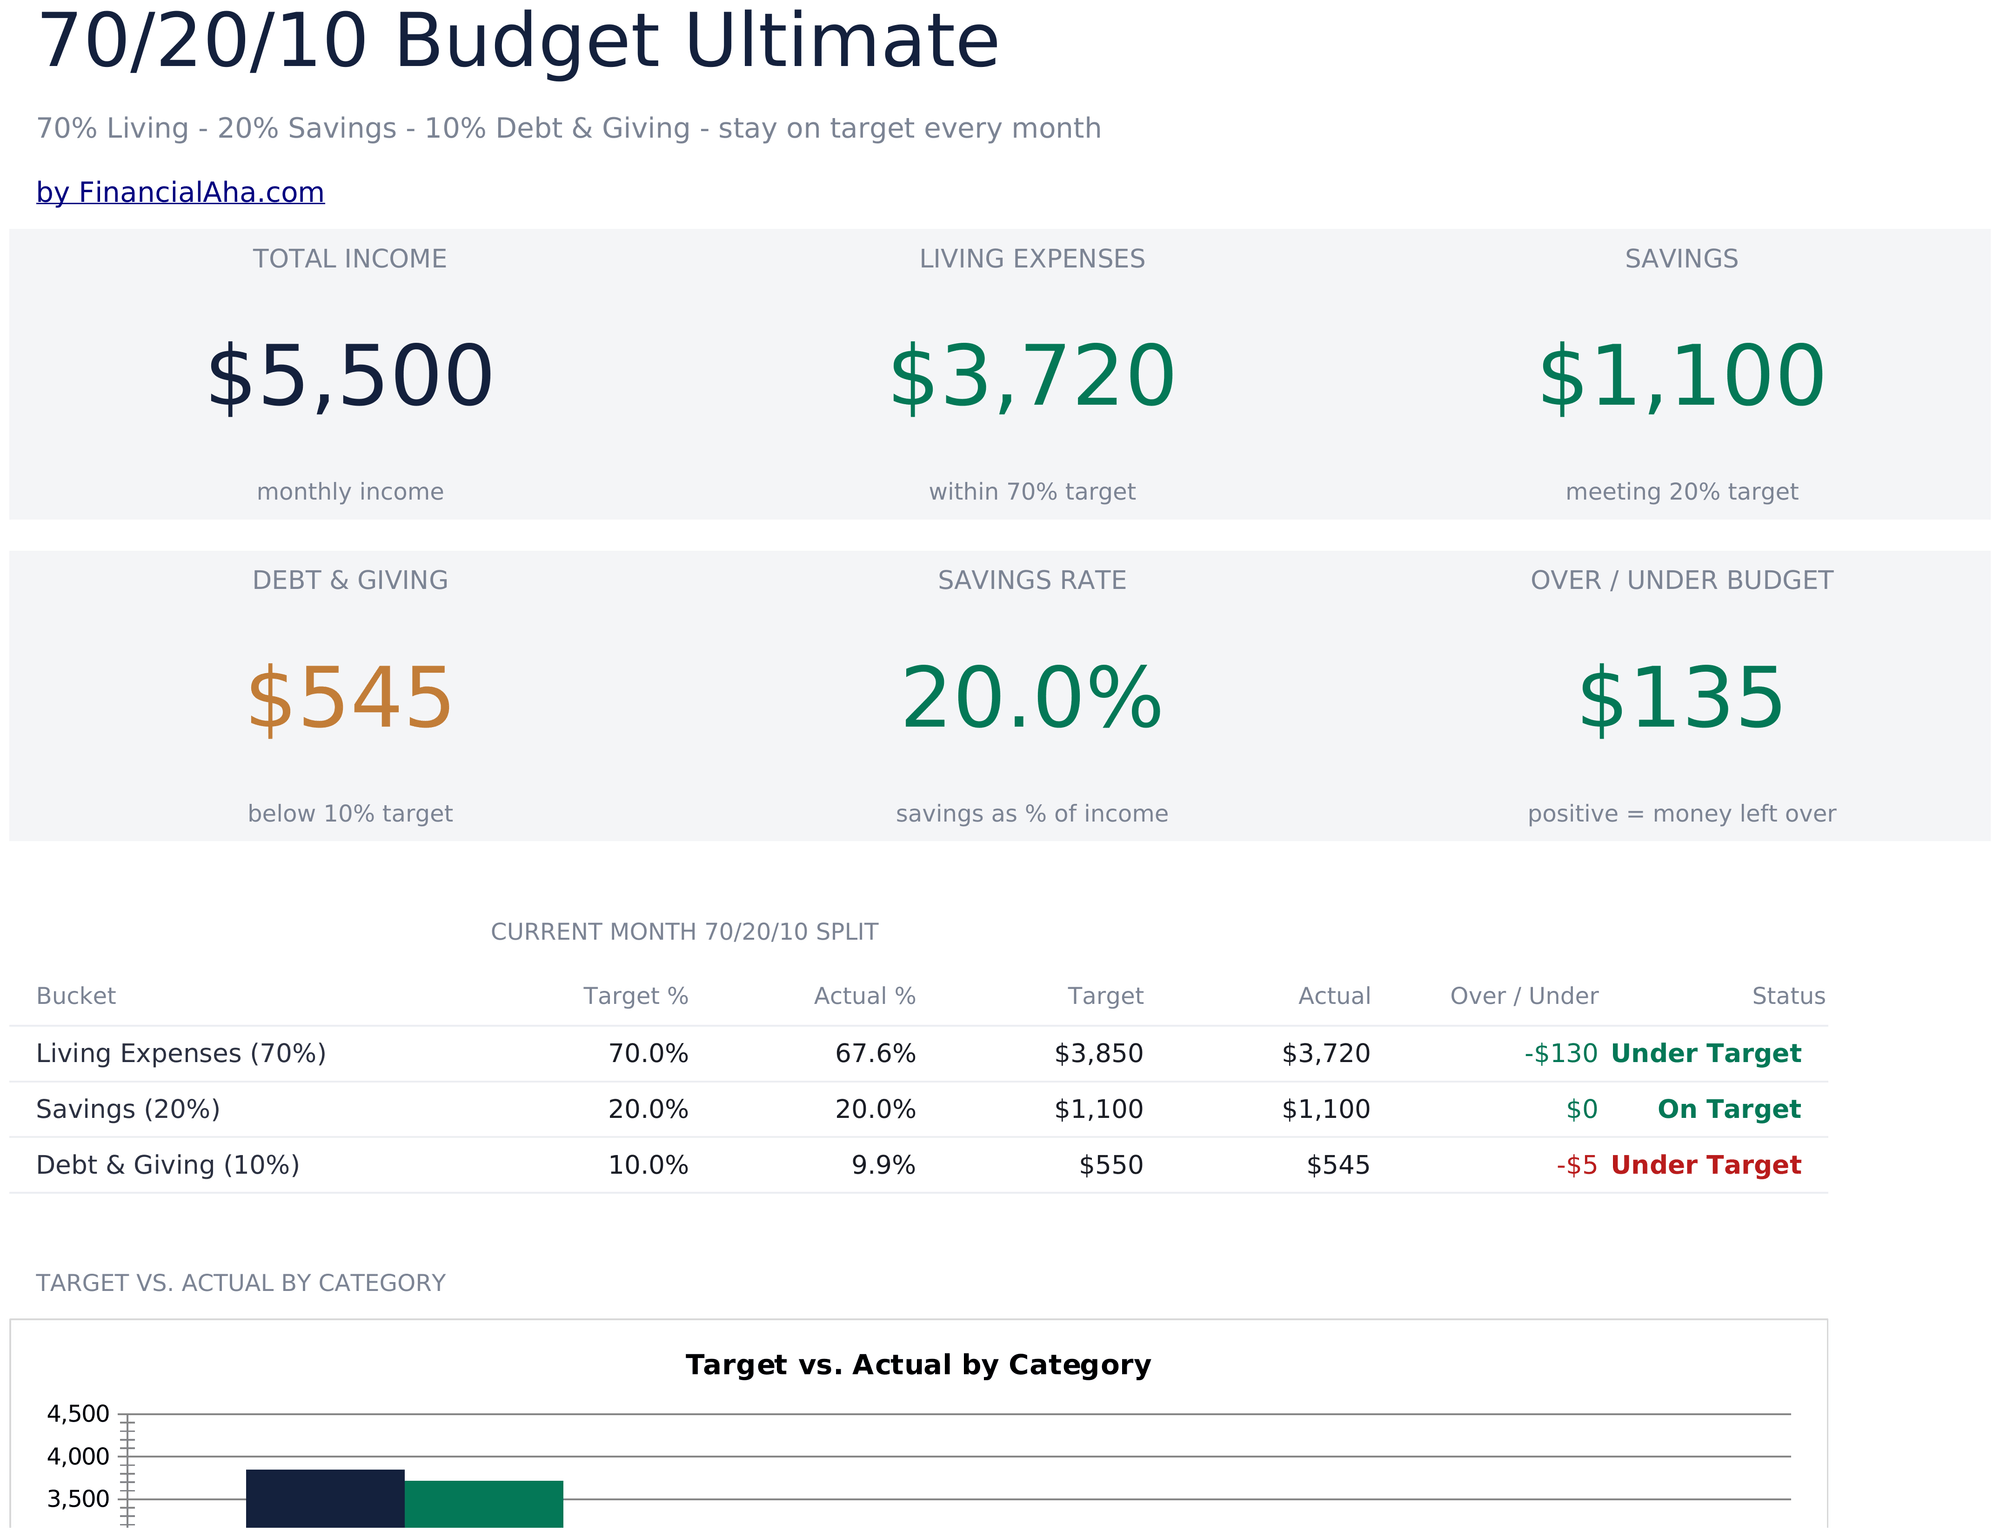Click the $550 target cell

[x=1111, y=1166]
